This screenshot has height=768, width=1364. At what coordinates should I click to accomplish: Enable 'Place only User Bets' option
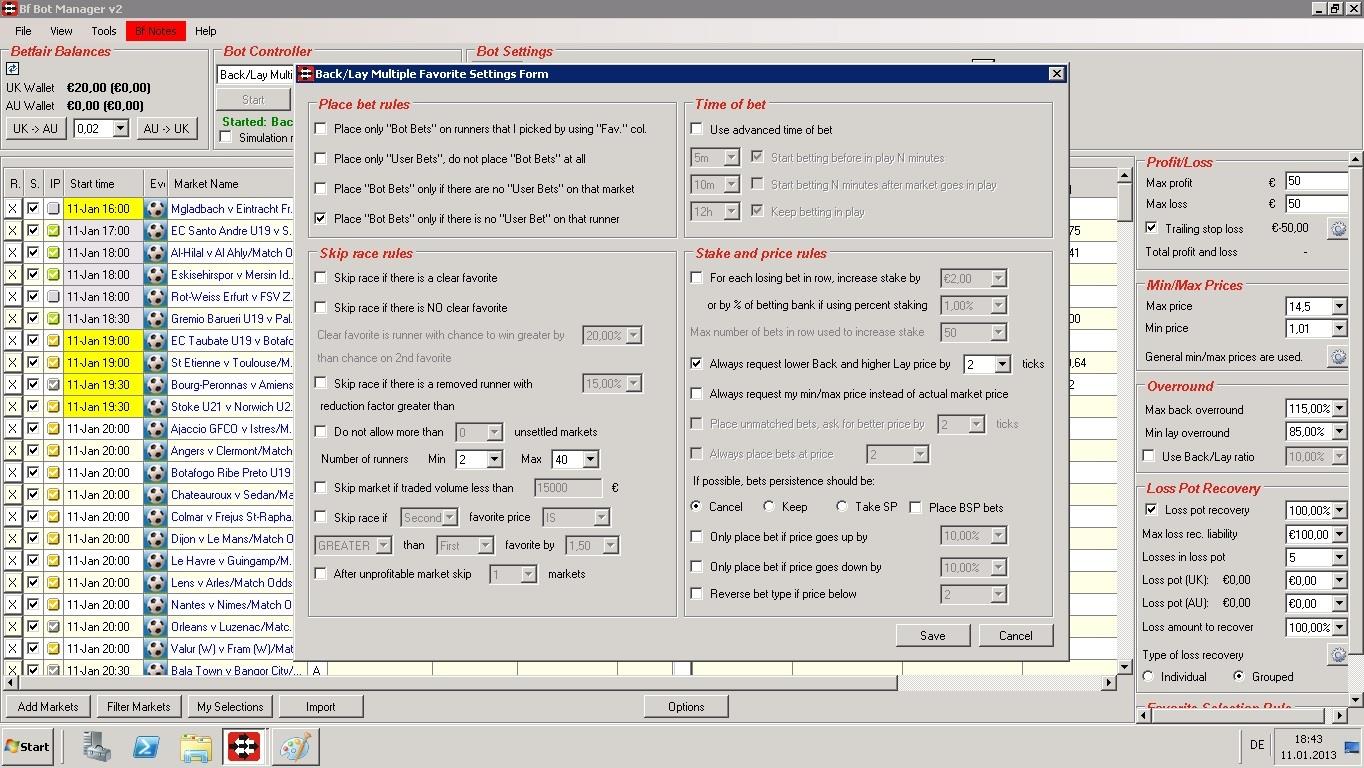pyautogui.click(x=320, y=158)
